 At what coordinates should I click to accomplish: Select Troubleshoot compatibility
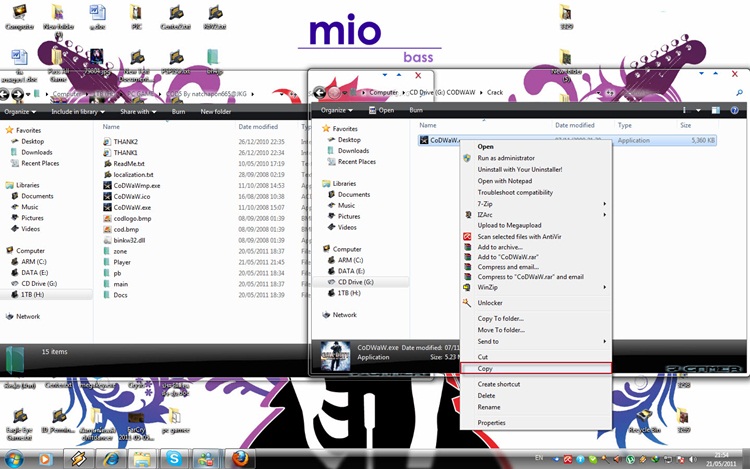[x=536, y=192]
